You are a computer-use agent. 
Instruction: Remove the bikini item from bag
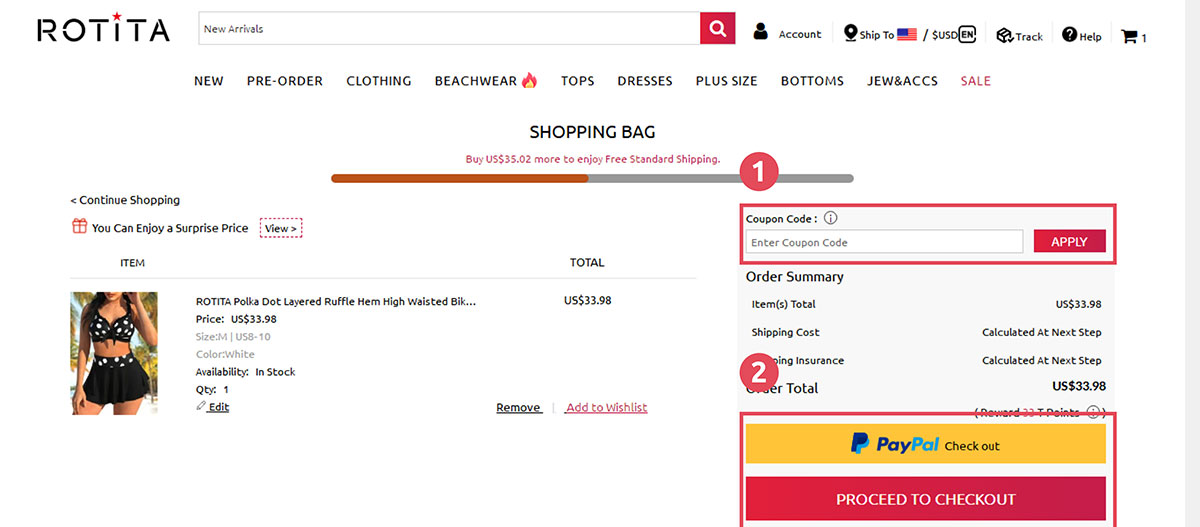[x=519, y=407]
